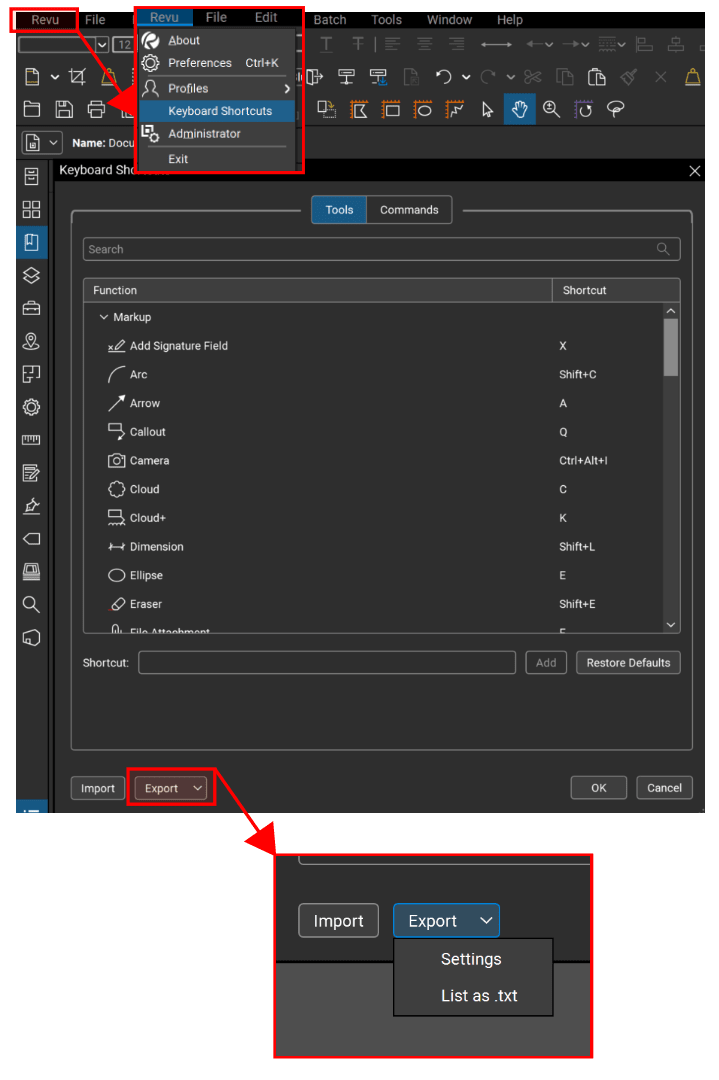Screen dimensions: 719x1080
Task: Open the Properties gear panel icon
Action: [31, 407]
